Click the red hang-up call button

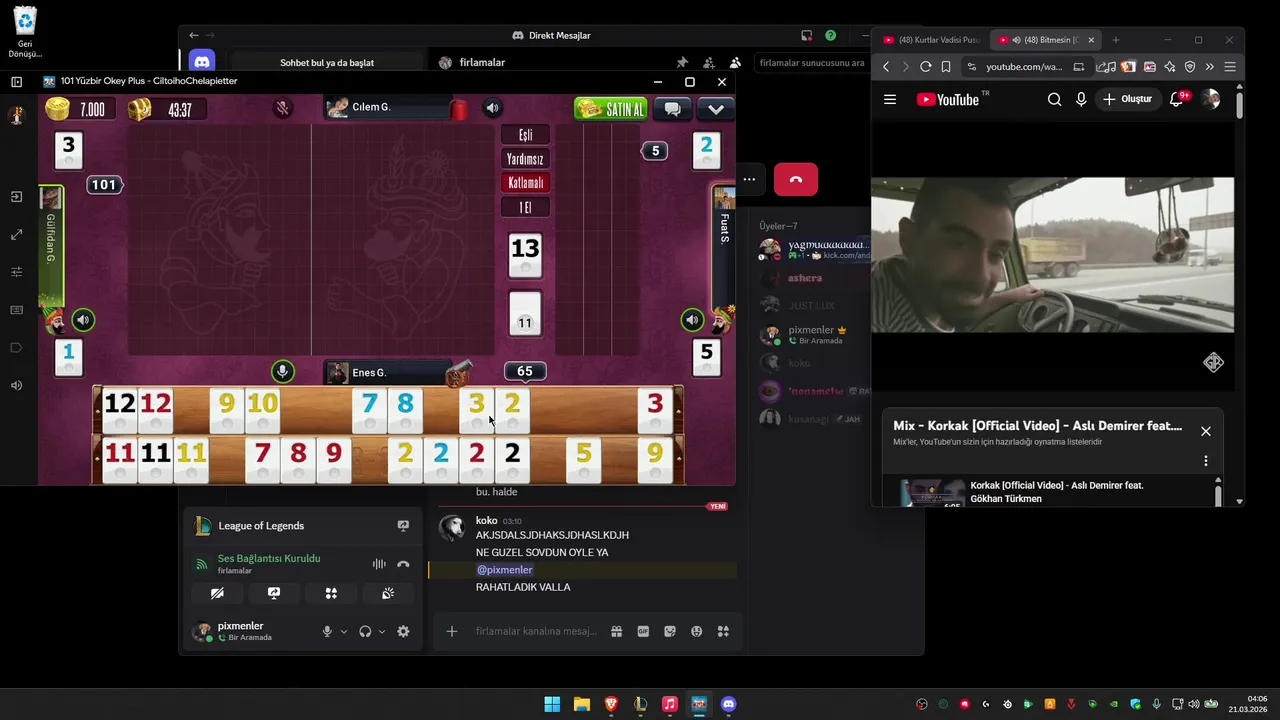pyautogui.click(x=796, y=180)
